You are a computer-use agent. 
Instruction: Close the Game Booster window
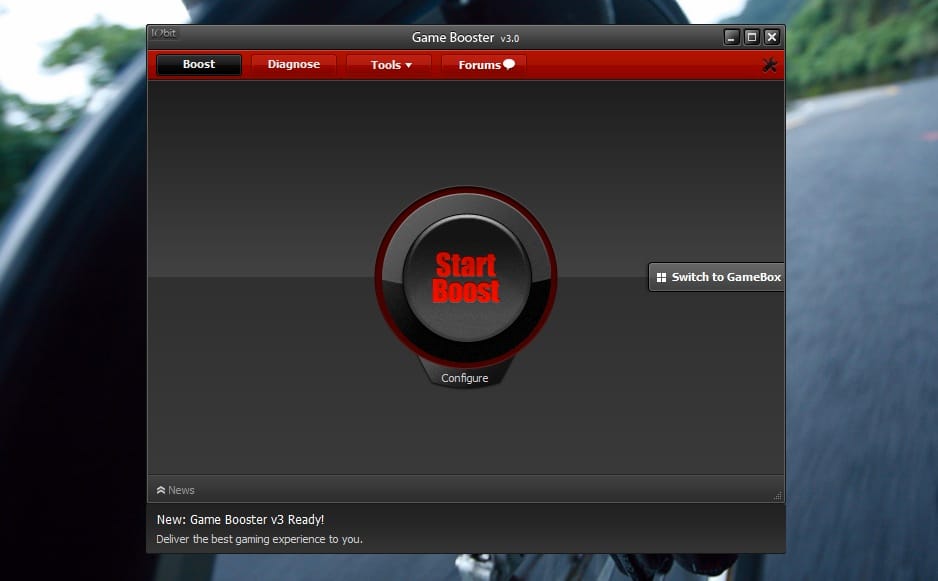[x=772, y=37]
